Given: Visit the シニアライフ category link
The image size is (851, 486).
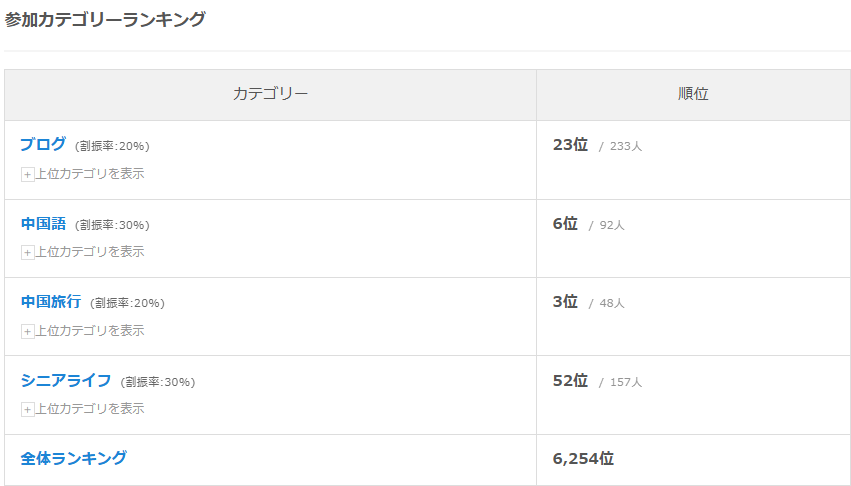Looking at the screenshot, I should [66, 381].
